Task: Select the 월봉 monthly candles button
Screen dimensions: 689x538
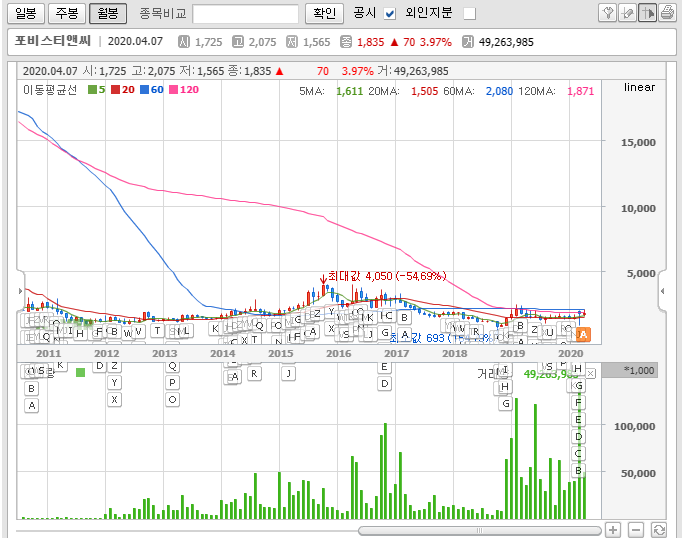Action: tap(108, 13)
